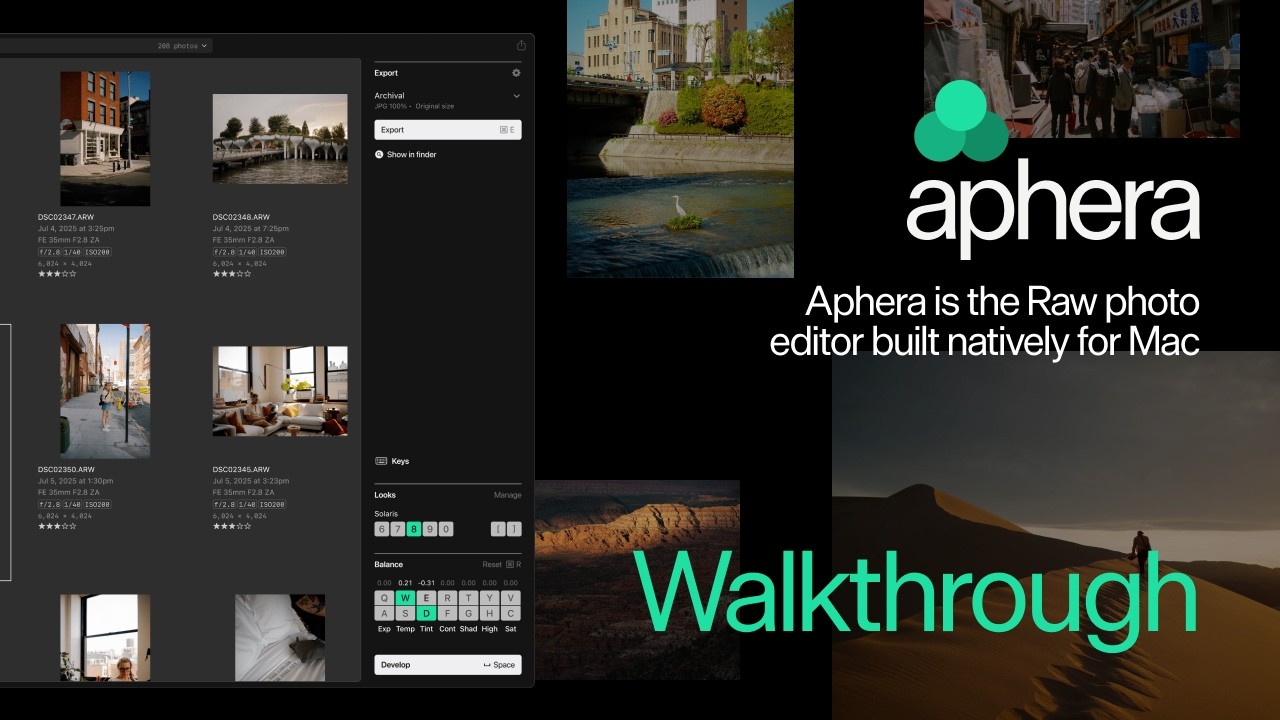Click the date Jul 5, 2025 at 1:30pm
1280x720 pixels.
[x=76, y=481]
